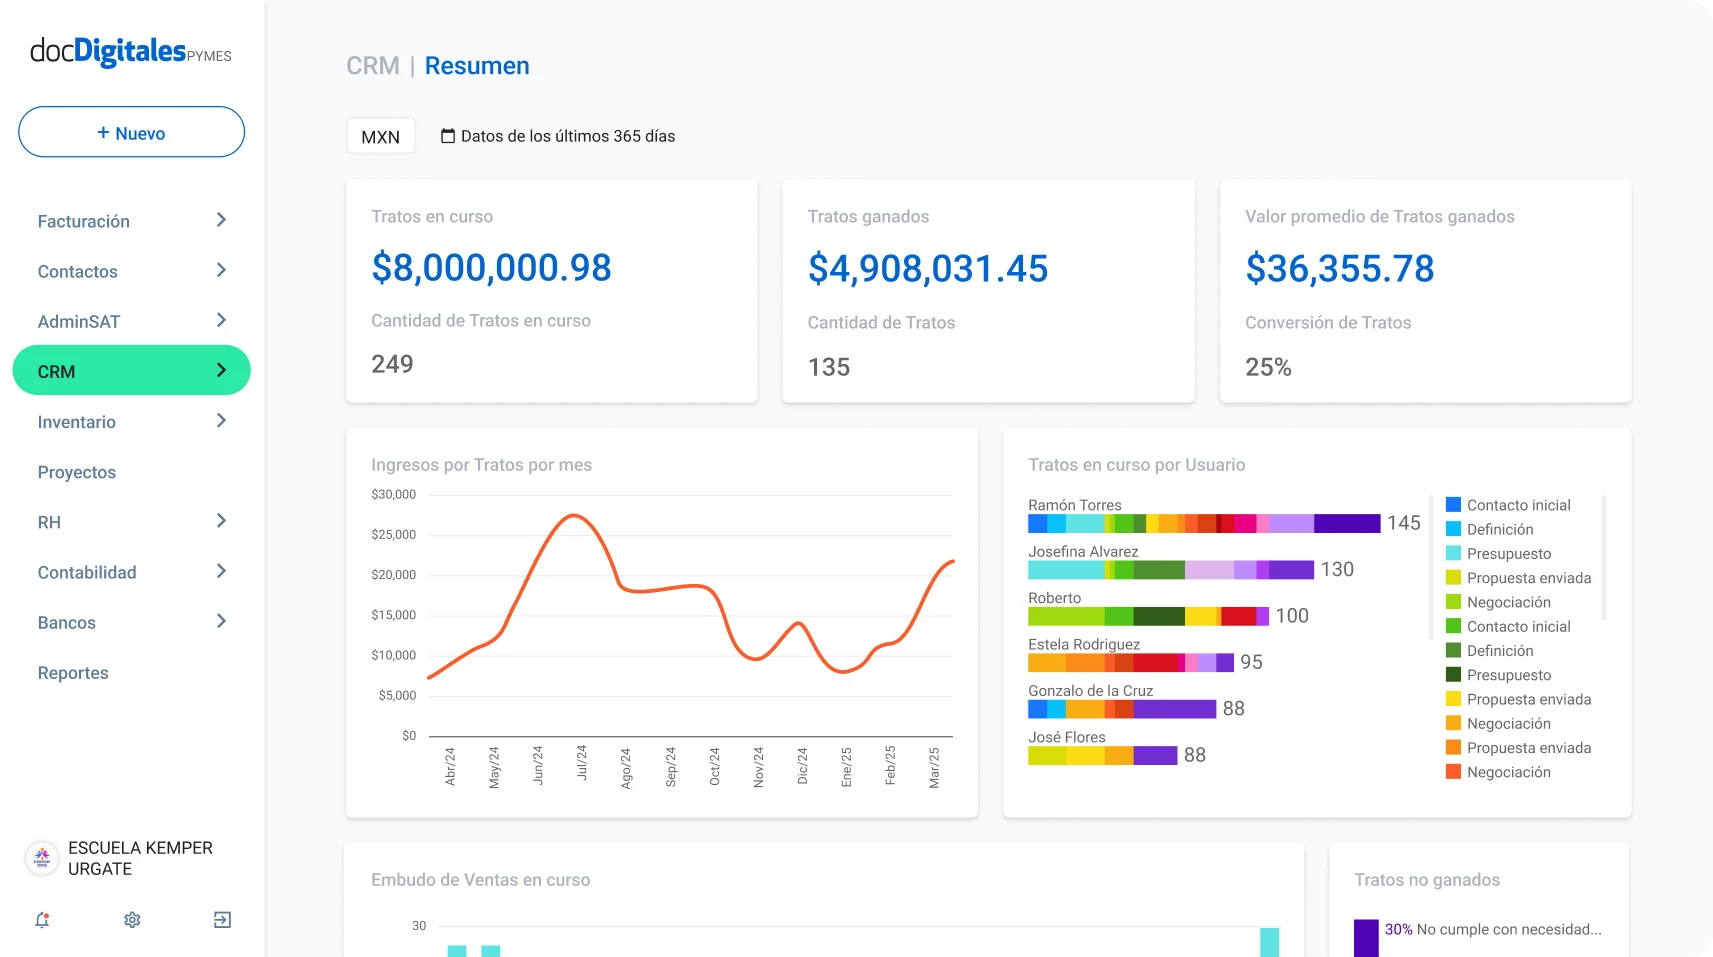Click the legend scrollbar in Tratos por Usuario
Image resolution: width=1713 pixels, height=957 pixels.
coord(1604,557)
